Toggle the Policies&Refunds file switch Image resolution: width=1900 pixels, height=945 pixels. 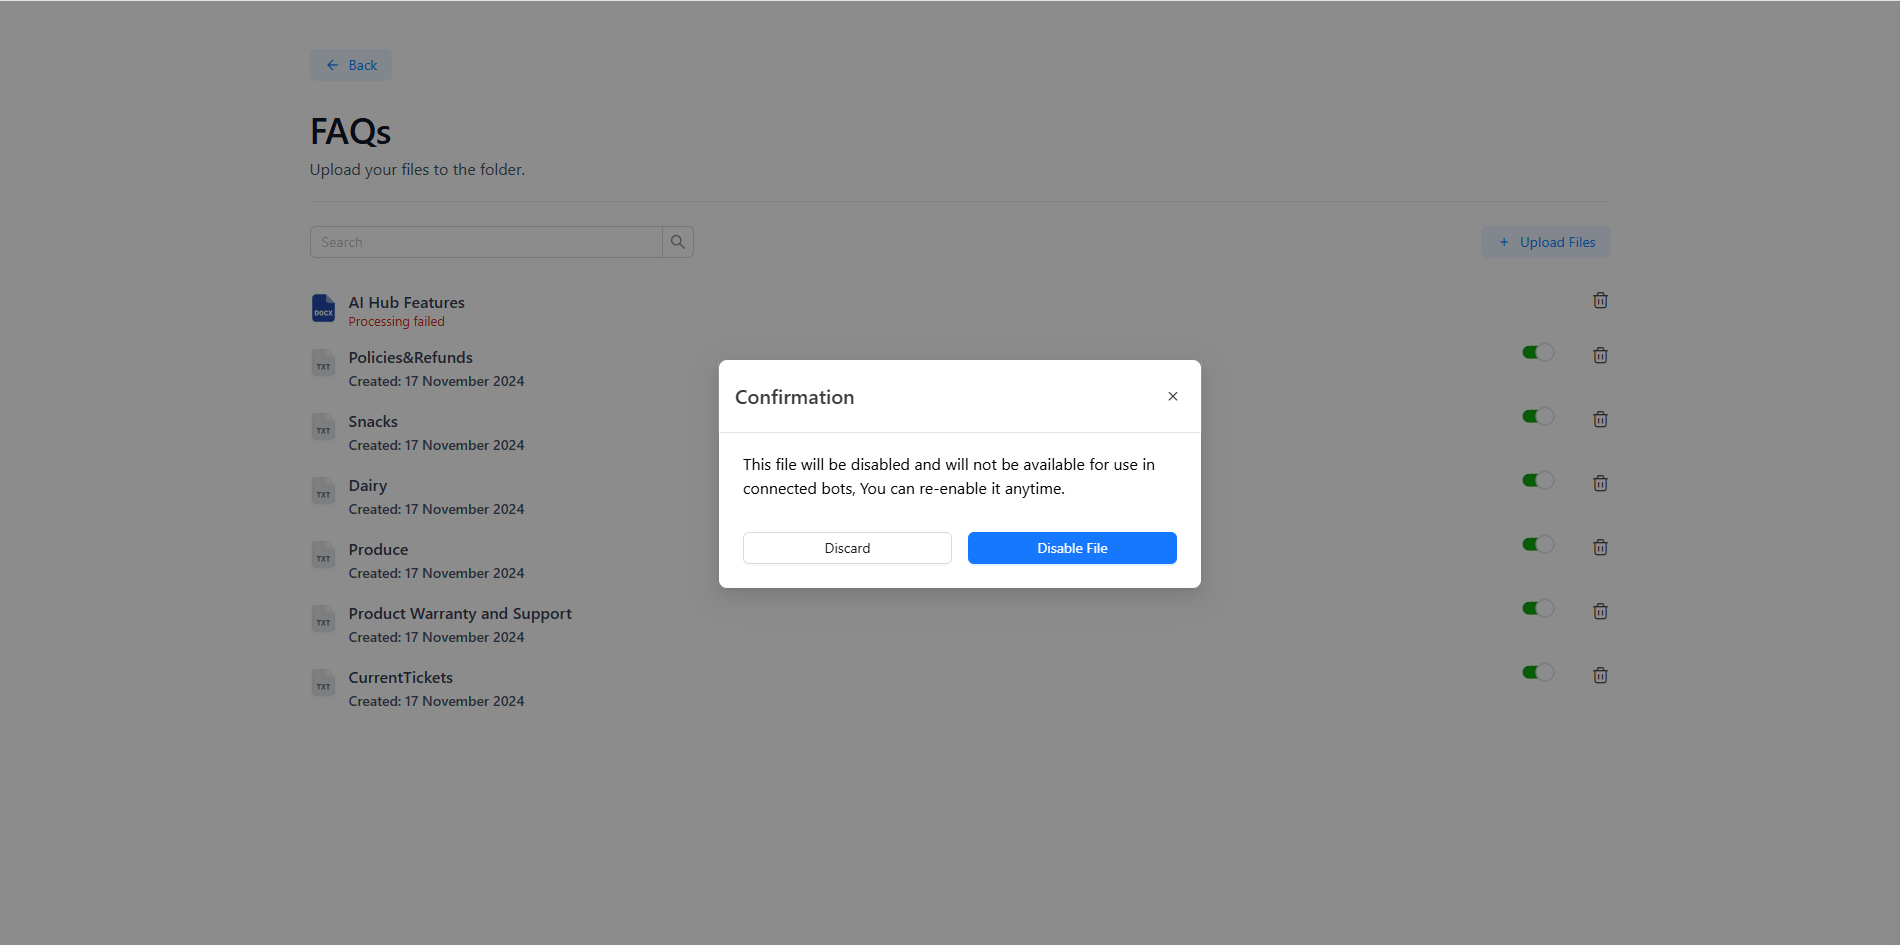(x=1538, y=352)
